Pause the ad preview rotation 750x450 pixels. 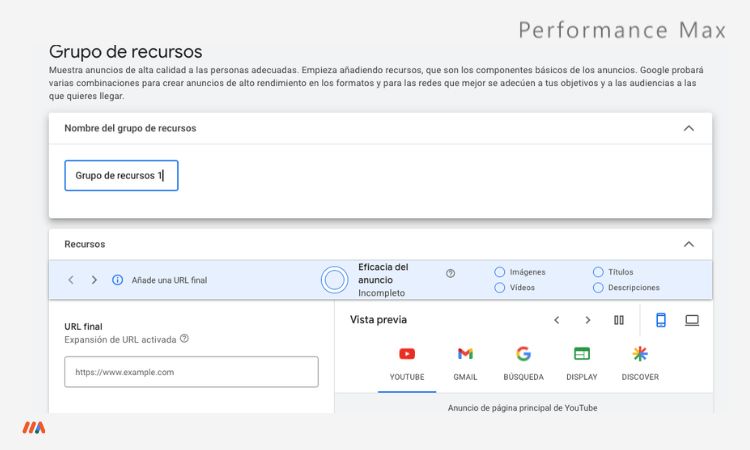click(619, 320)
